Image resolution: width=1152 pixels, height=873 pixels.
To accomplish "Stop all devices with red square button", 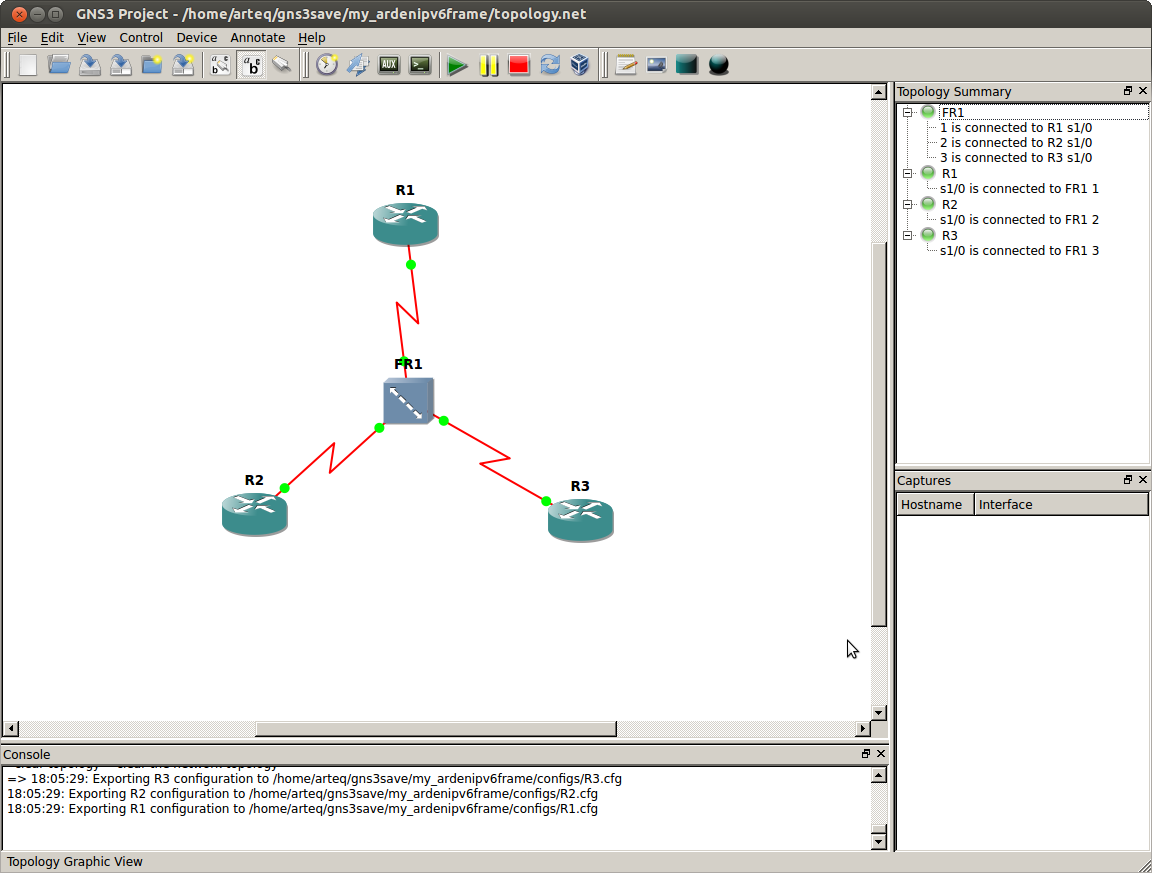I will tap(519, 65).
